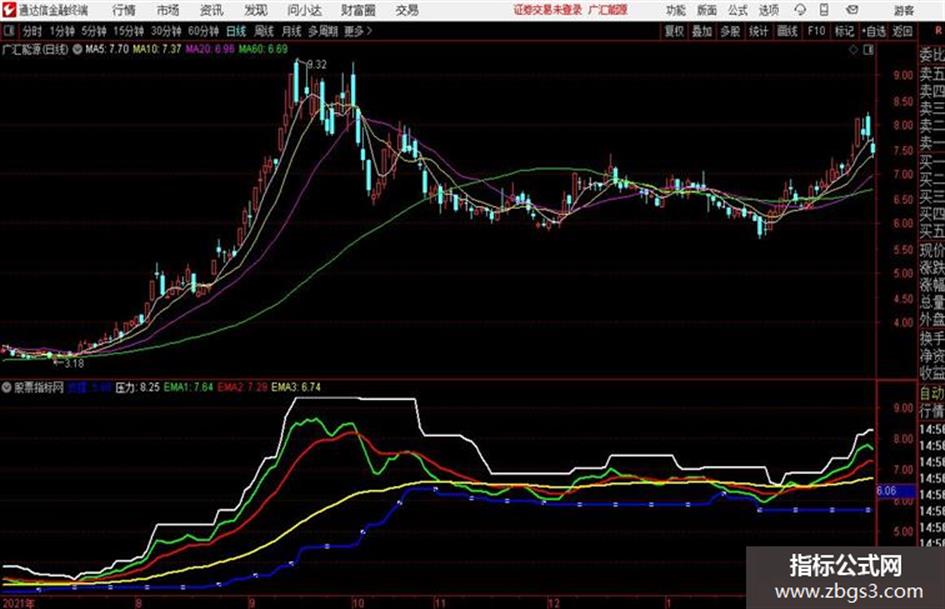The image size is (945, 609).
Task: Click the 广汇能源 stock name in title bar
Action: 608,10
